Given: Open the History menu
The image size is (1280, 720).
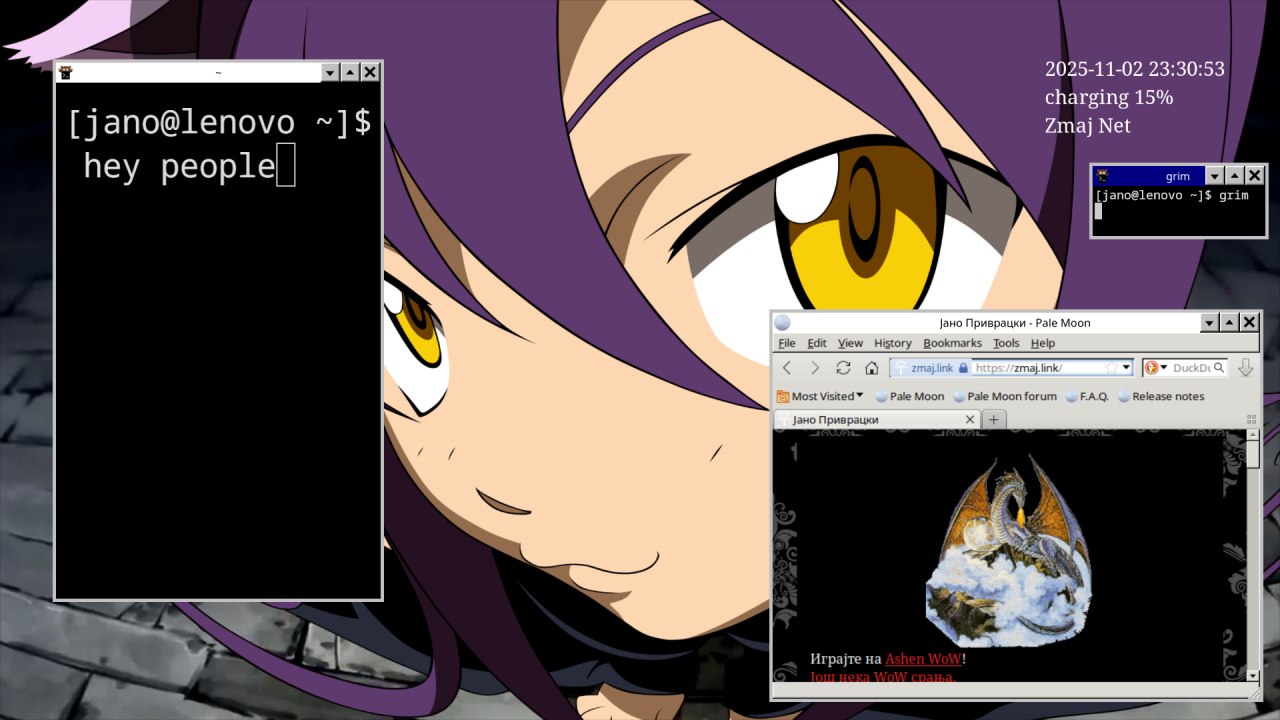Looking at the screenshot, I should click(893, 343).
